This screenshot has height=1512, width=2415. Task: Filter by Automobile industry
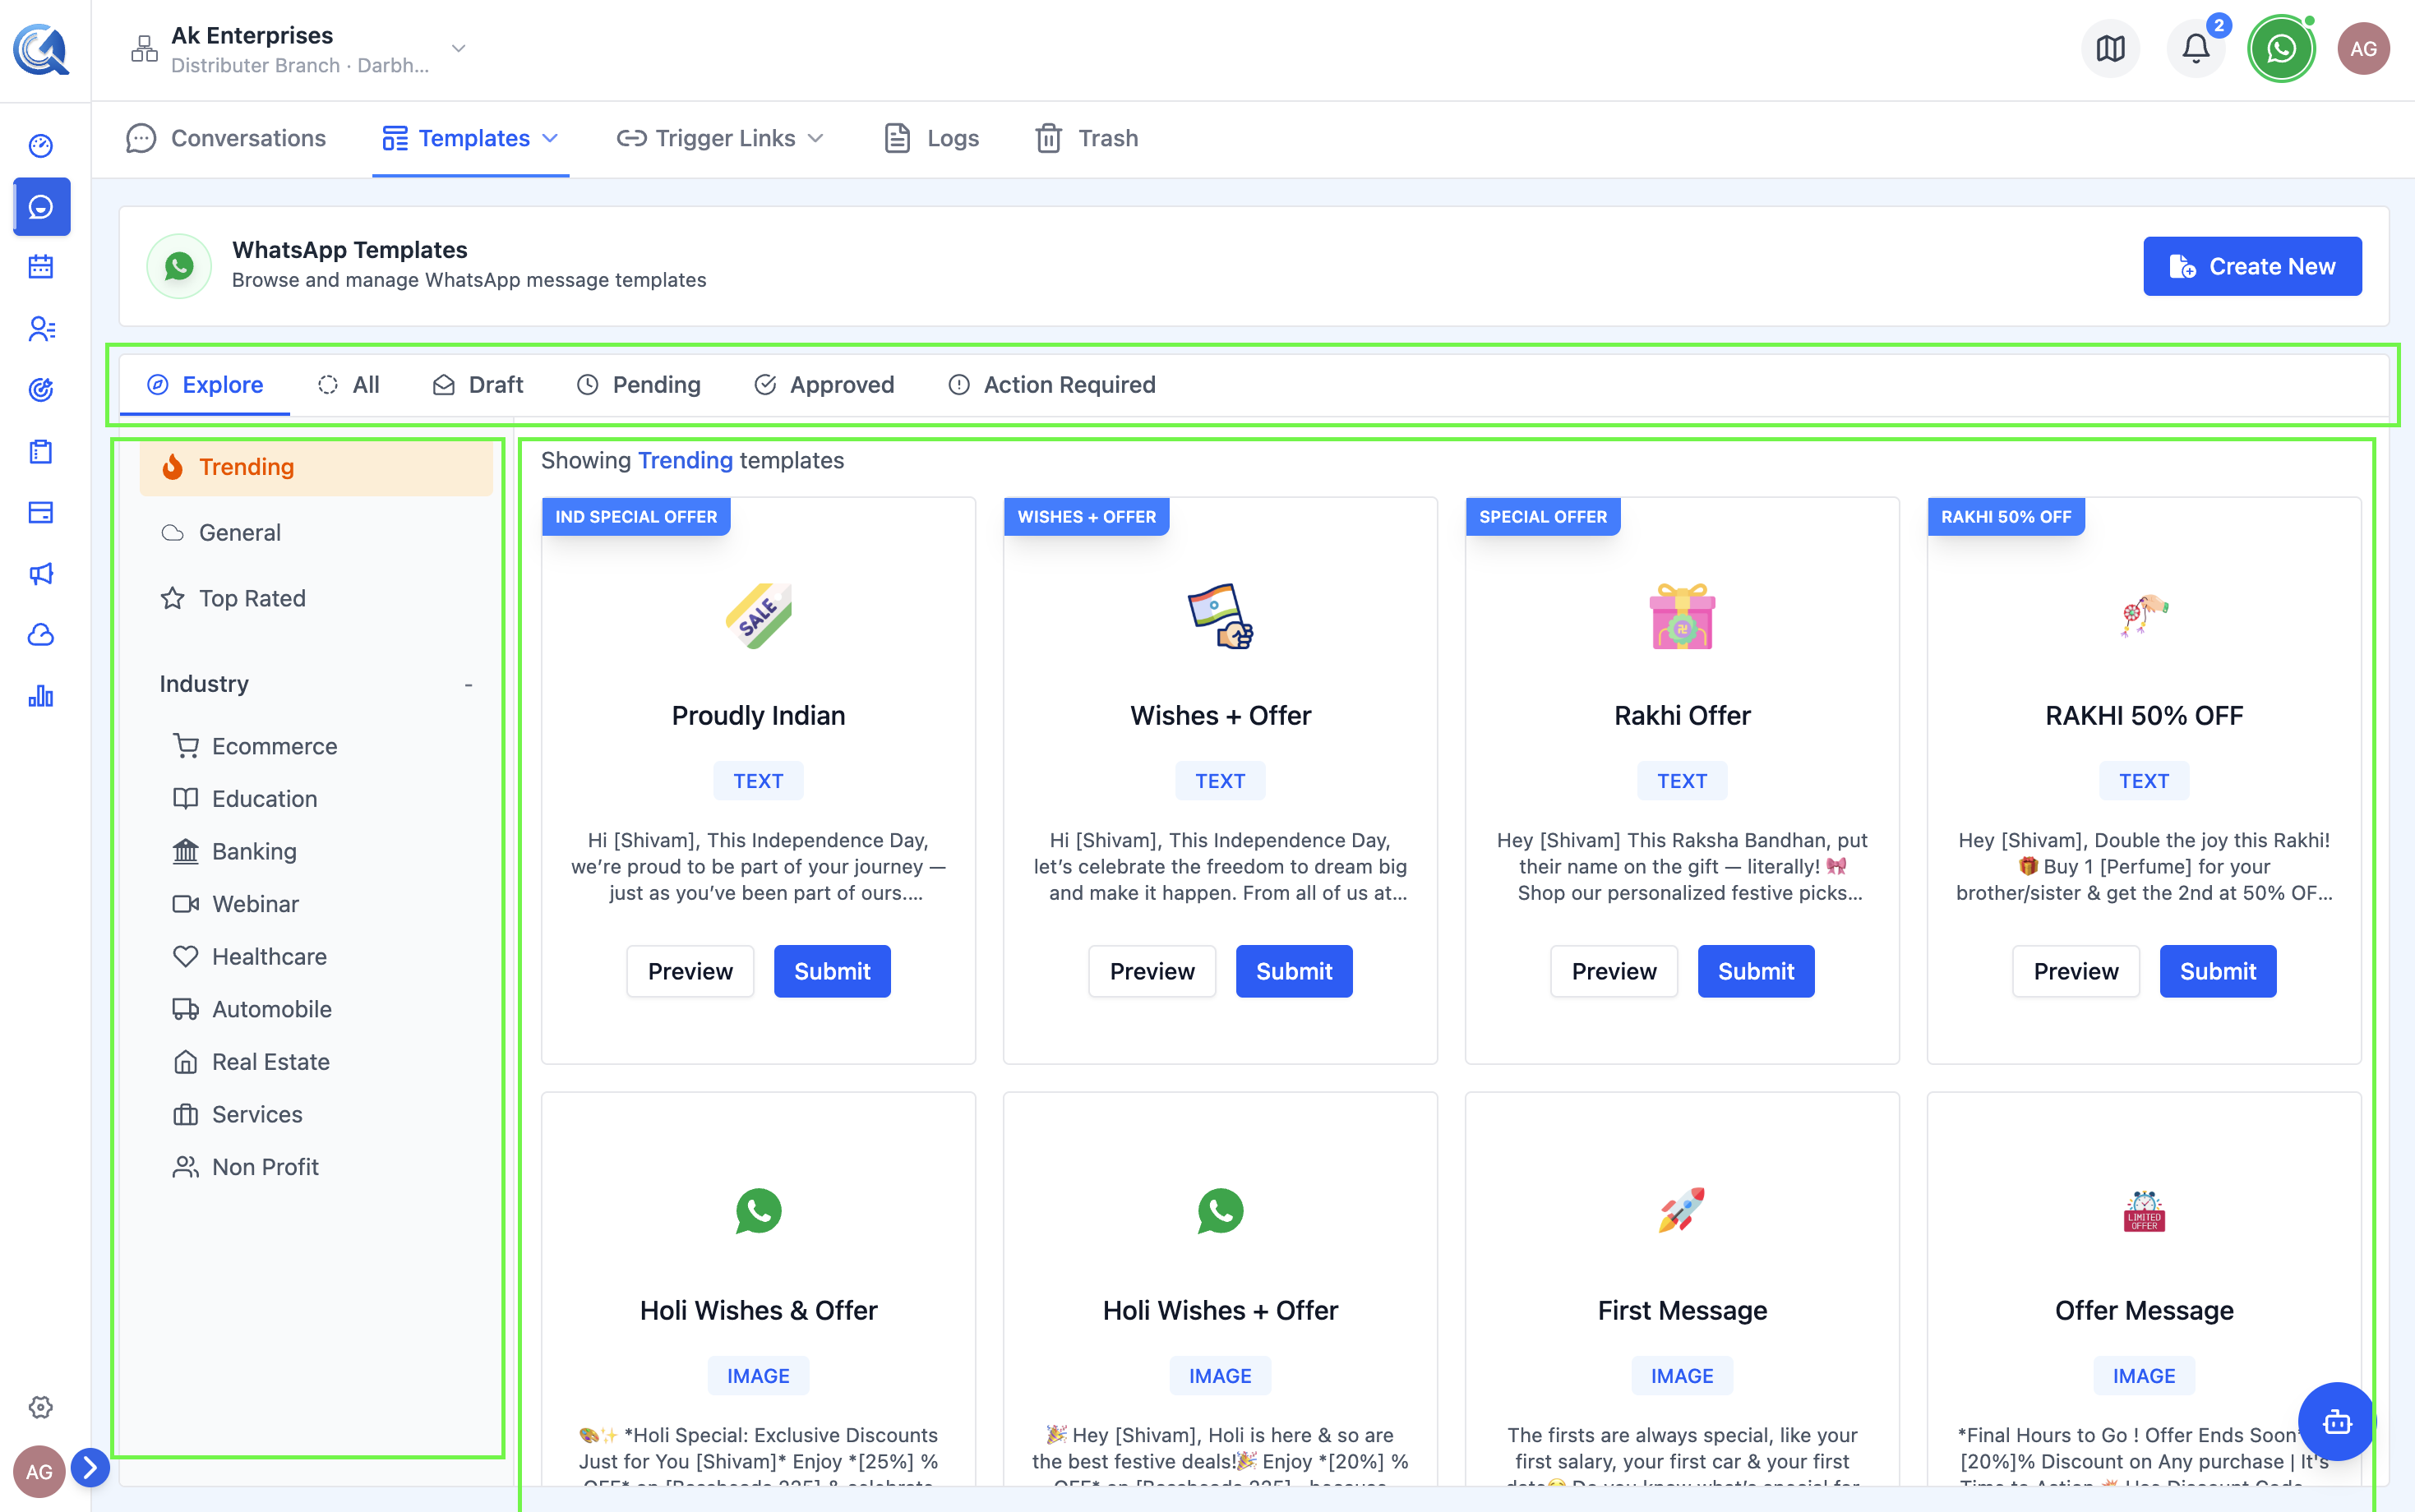coord(252,1009)
